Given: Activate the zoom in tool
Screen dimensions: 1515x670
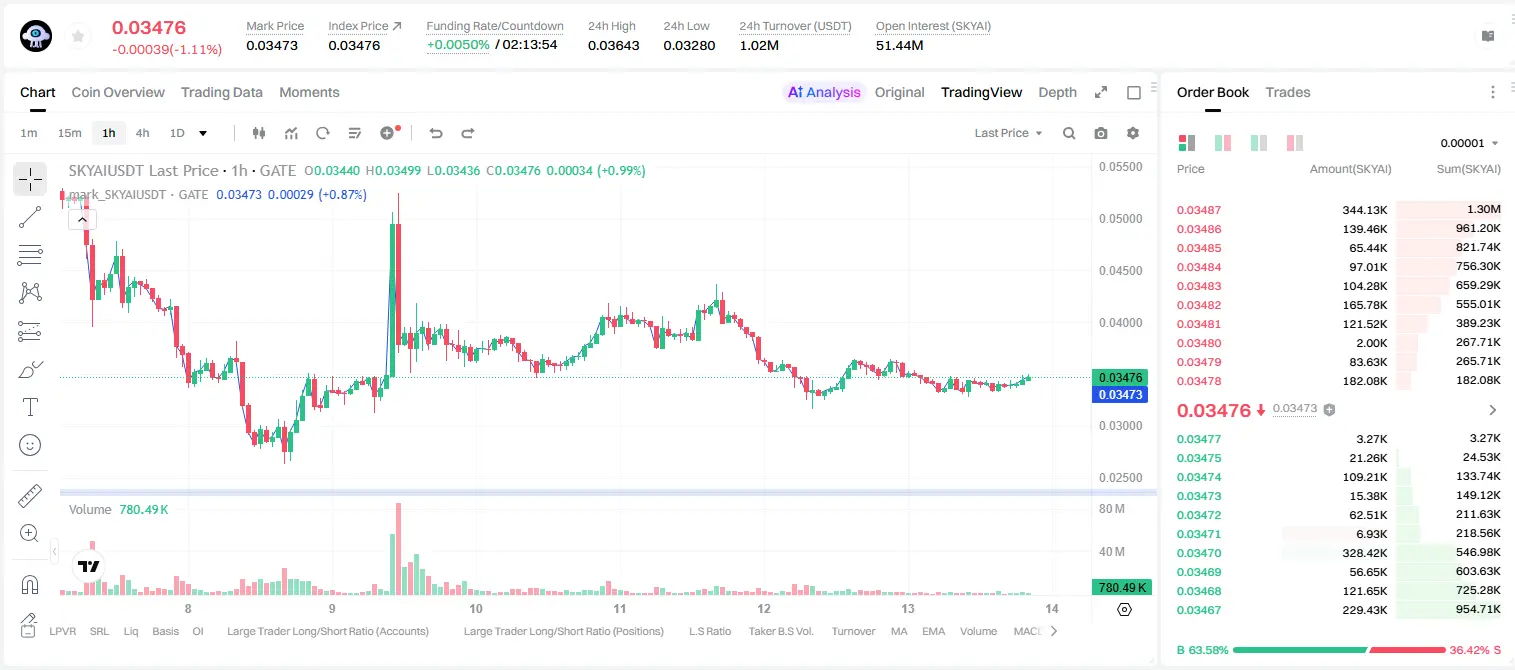Looking at the screenshot, I should [30, 533].
